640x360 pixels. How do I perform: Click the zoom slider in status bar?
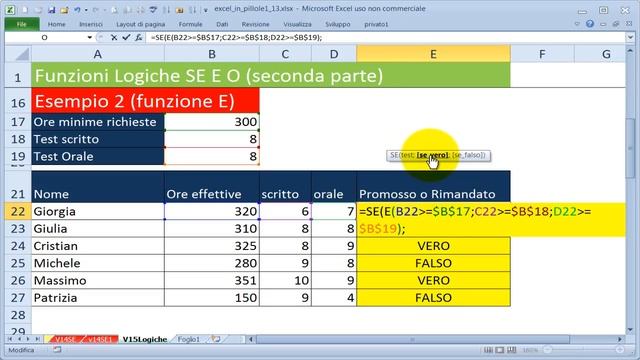(584, 350)
